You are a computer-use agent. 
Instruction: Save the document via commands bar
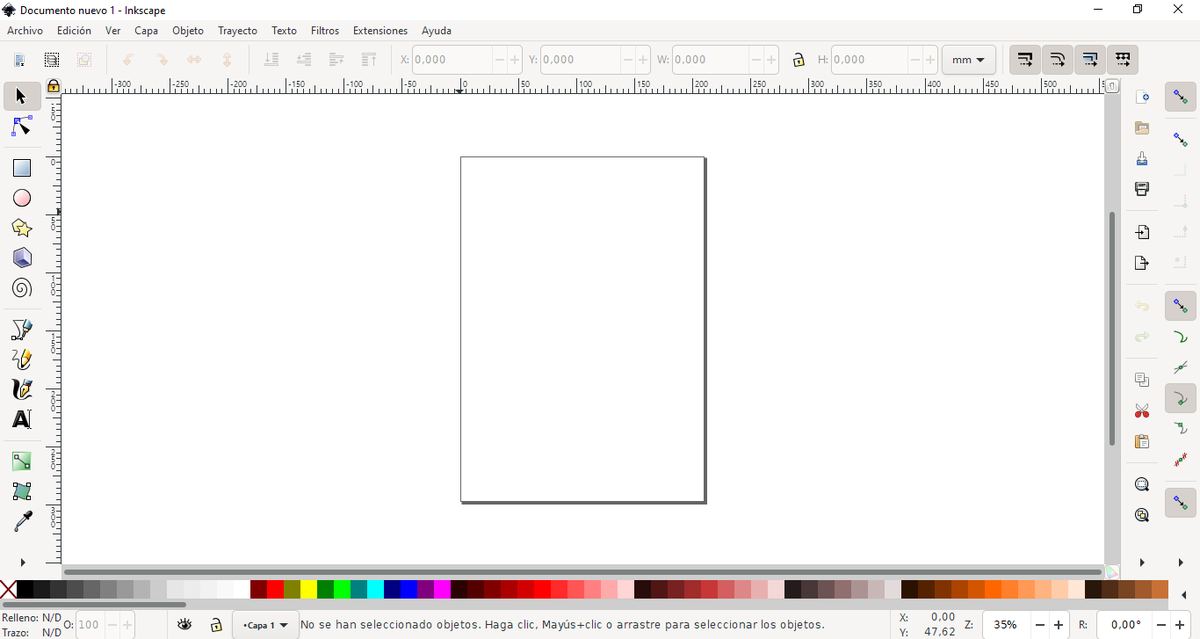(x=1142, y=159)
